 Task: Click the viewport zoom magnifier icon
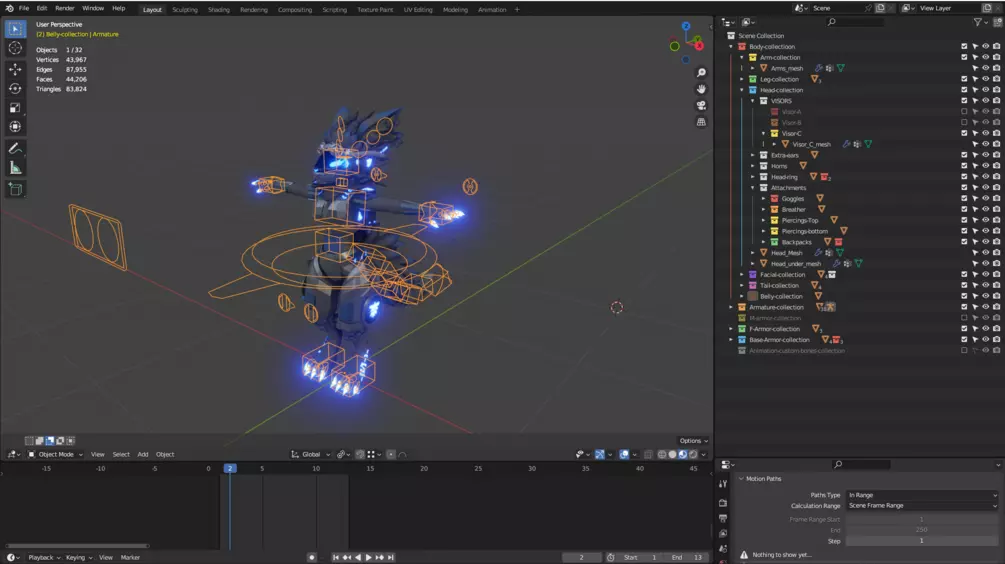pos(701,73)
